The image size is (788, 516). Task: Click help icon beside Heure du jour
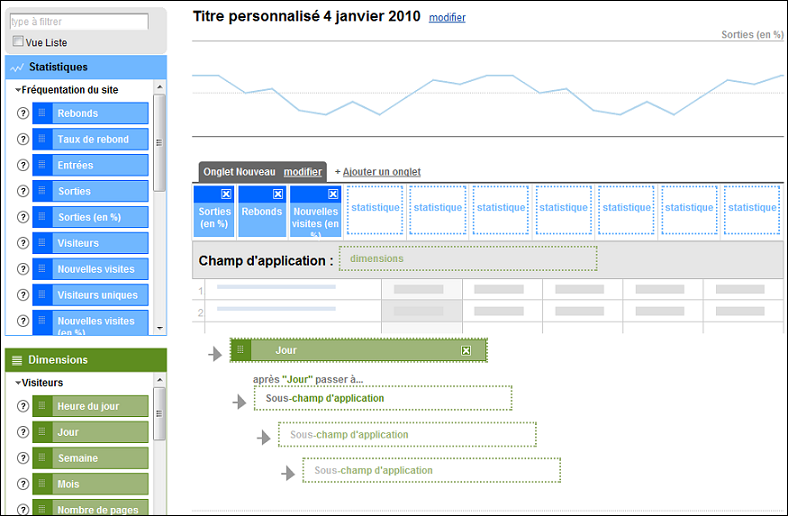click(23, 407)
